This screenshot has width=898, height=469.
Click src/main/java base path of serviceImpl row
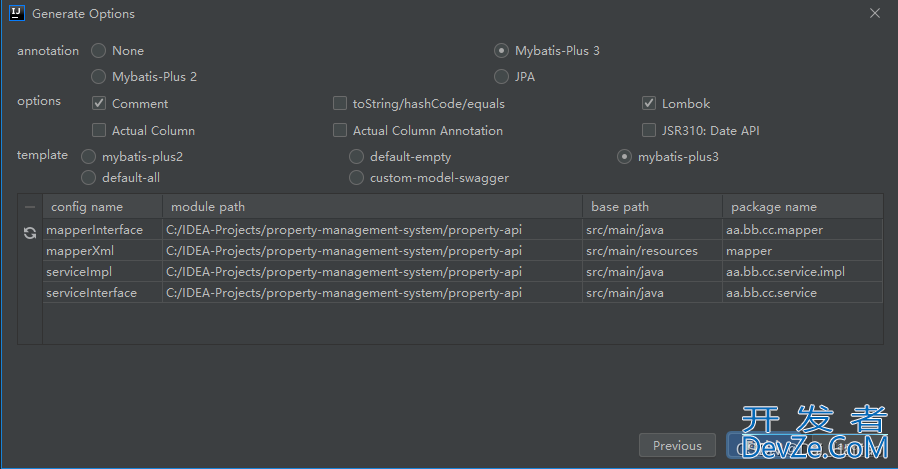(x=652, y=271)
